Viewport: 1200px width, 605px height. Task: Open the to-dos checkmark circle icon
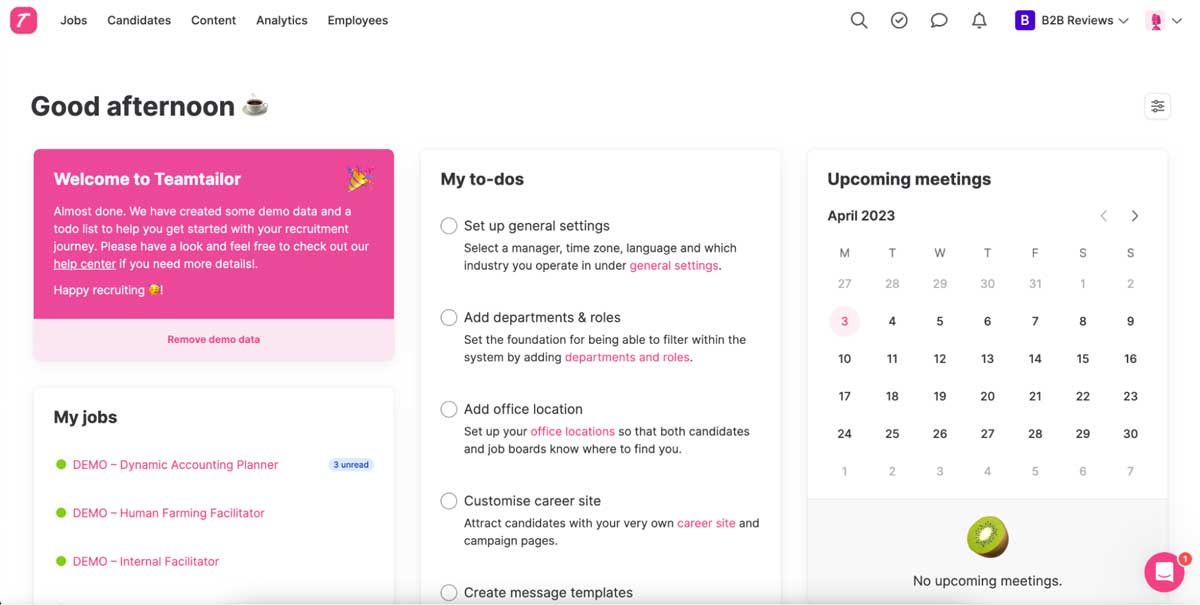pyautogui.click(x=898, y=20)
